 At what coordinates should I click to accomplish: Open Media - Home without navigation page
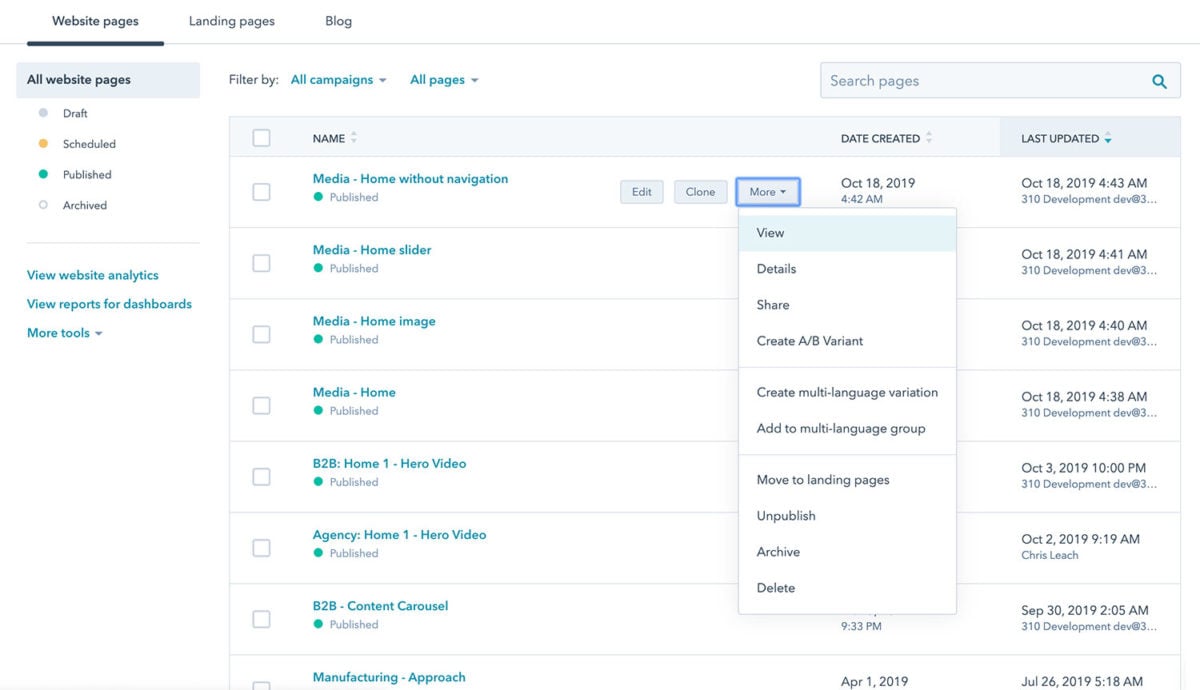click(410, 179)
